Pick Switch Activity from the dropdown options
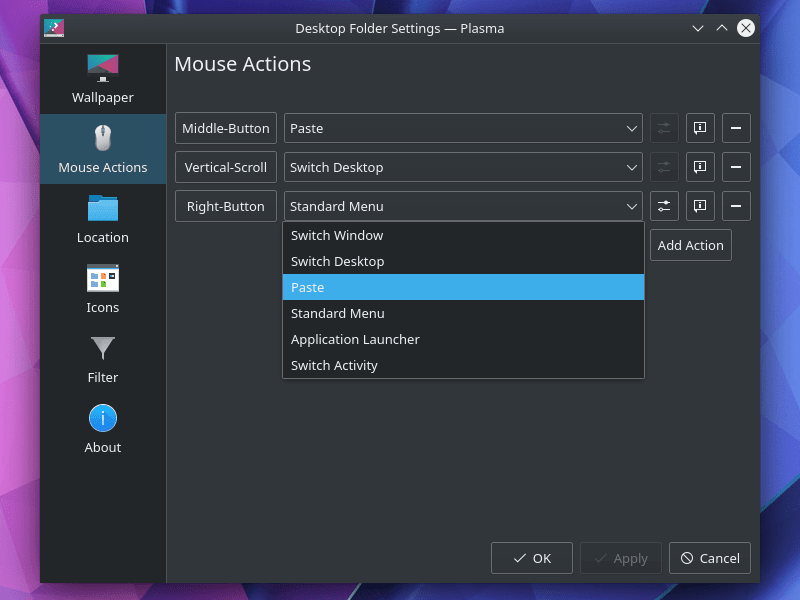Screen dimensions: 800x600 tap(463, 366)
